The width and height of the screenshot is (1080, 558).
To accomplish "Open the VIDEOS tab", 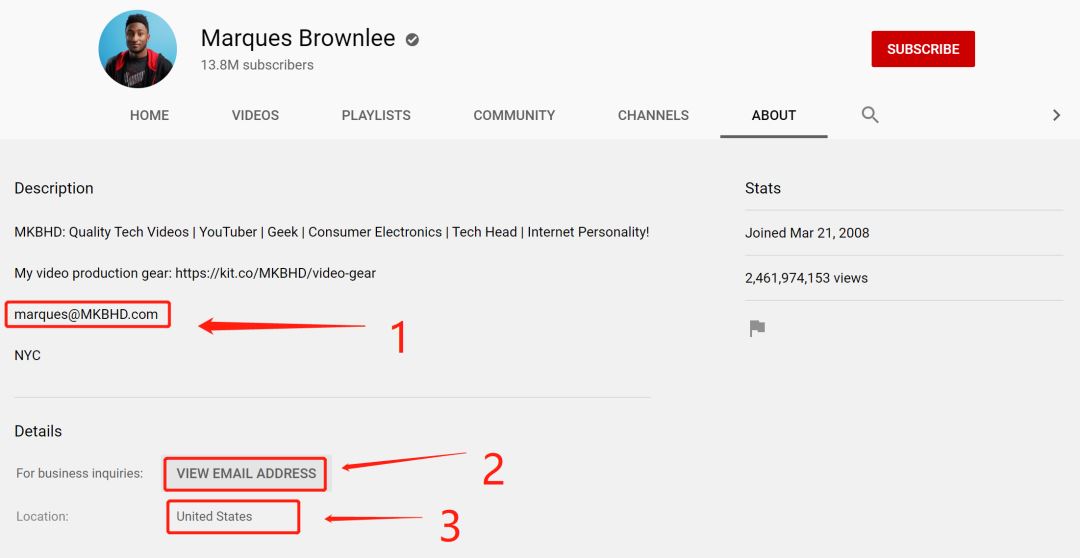I will [256, 115].
